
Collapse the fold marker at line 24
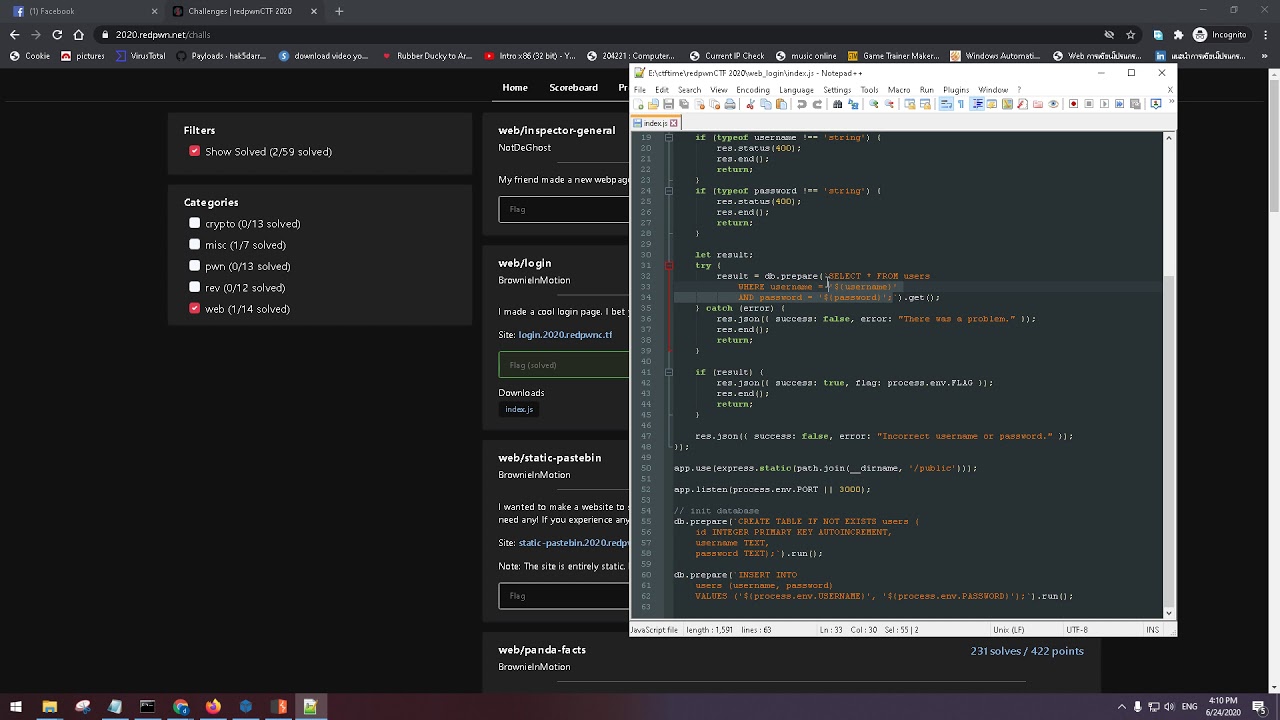pos(669,190)
